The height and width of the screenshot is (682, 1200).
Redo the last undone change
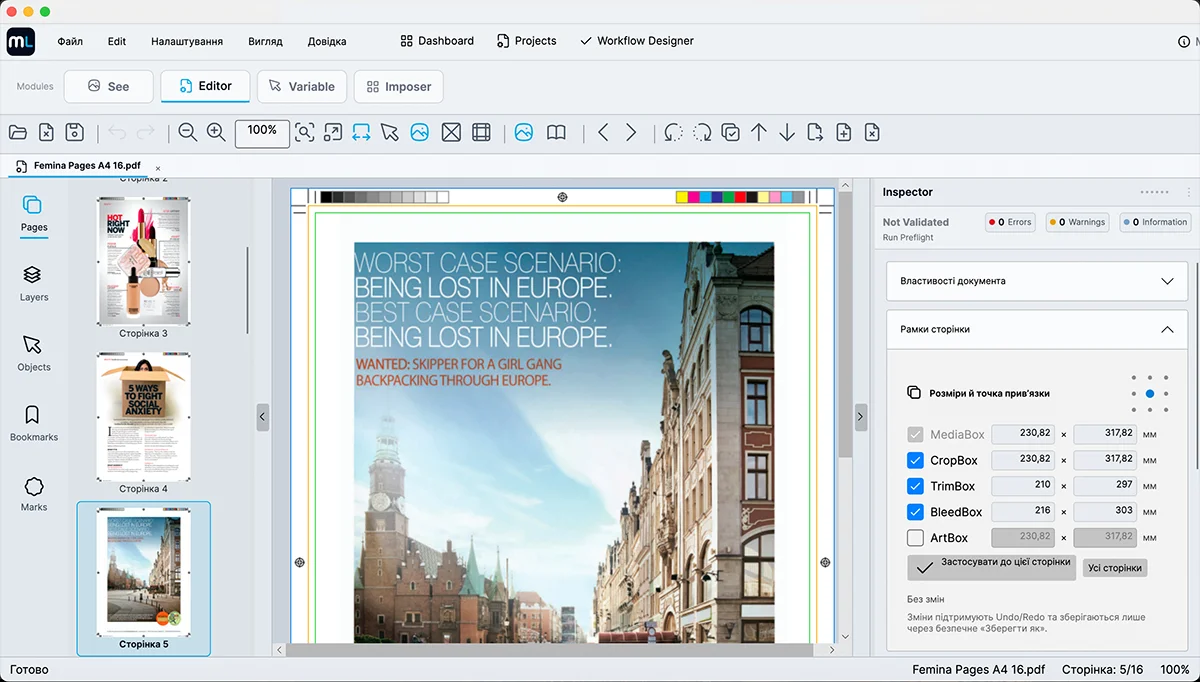(x=146, y=132)
